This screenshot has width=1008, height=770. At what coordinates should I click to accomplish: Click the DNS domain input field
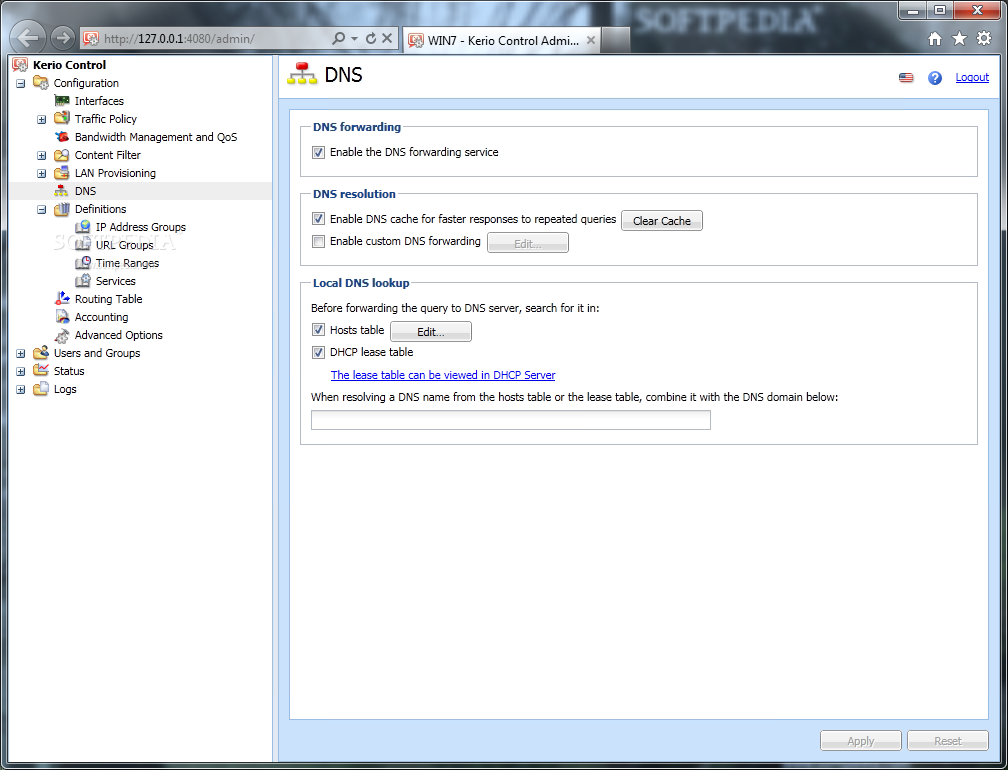tap(510, 420)
